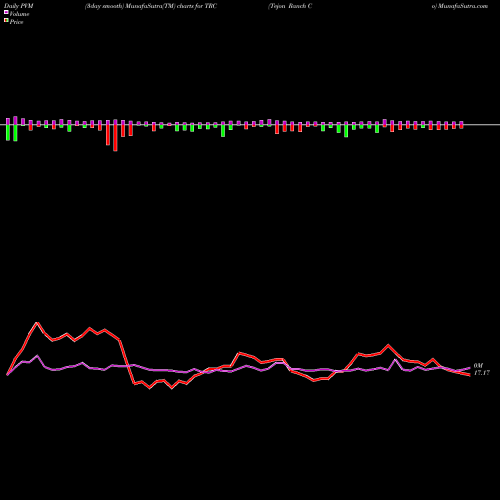
Task: Click the 'Tejon Ranch C' company name
Action: (290, 6)
